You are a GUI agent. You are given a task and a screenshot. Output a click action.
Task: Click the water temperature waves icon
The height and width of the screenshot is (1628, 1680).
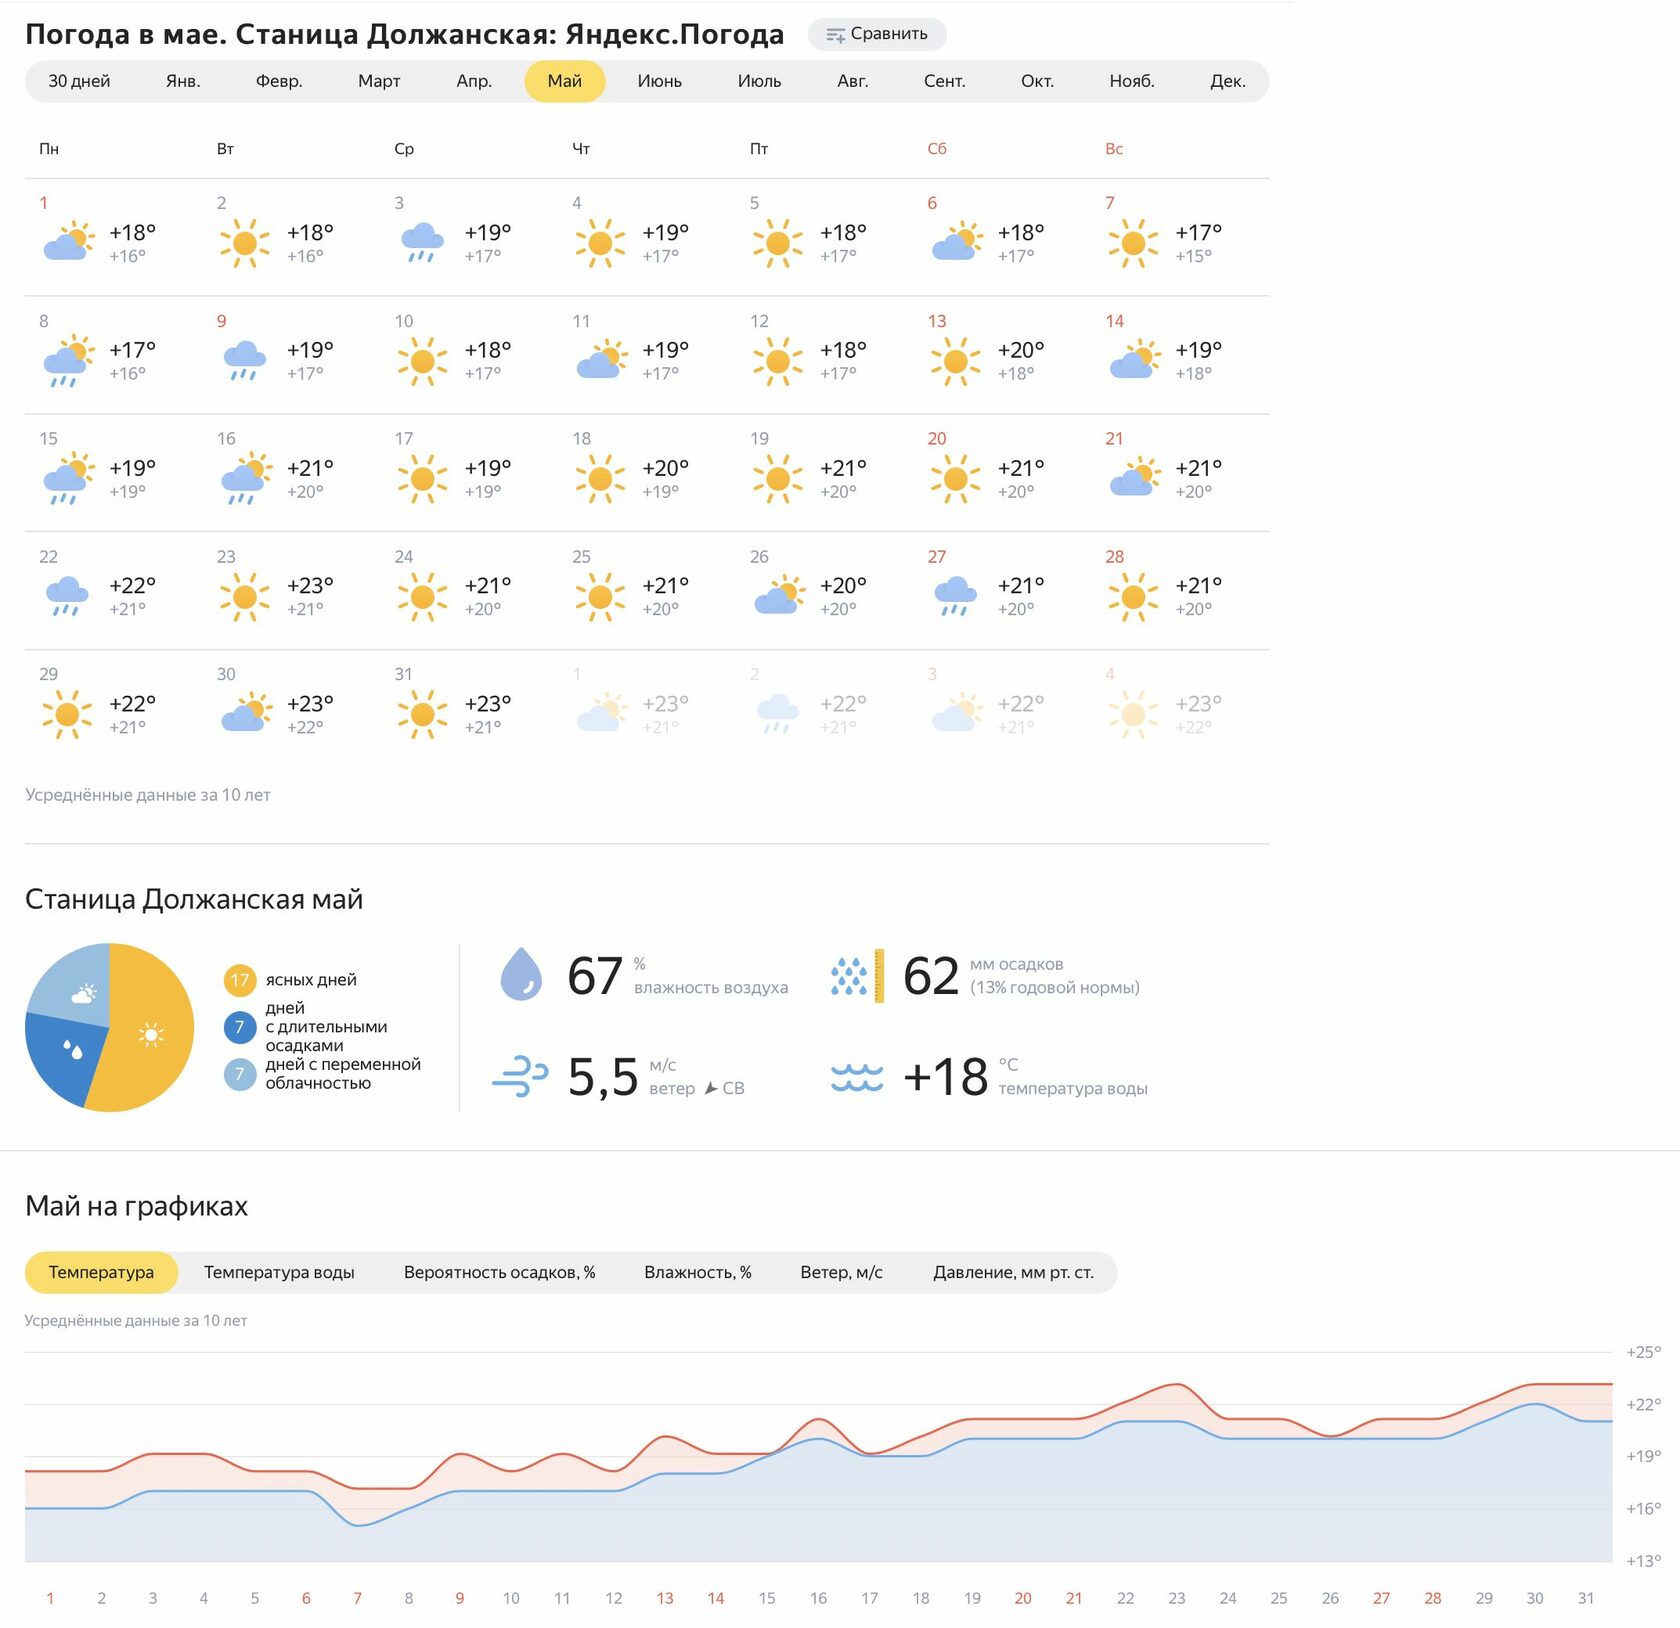click(857, 1077)
